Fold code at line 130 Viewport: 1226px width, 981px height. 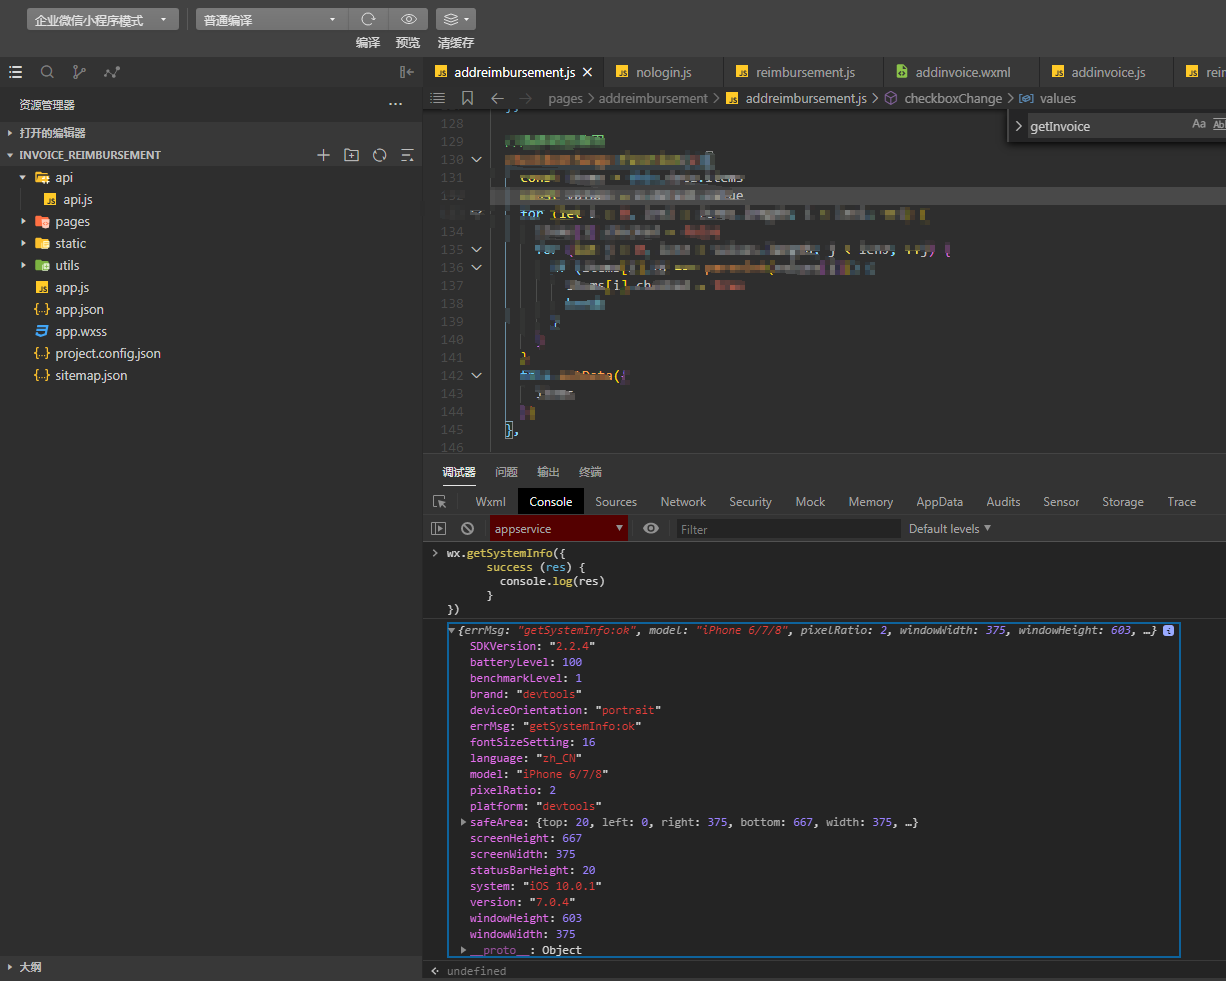pos(476,160)
